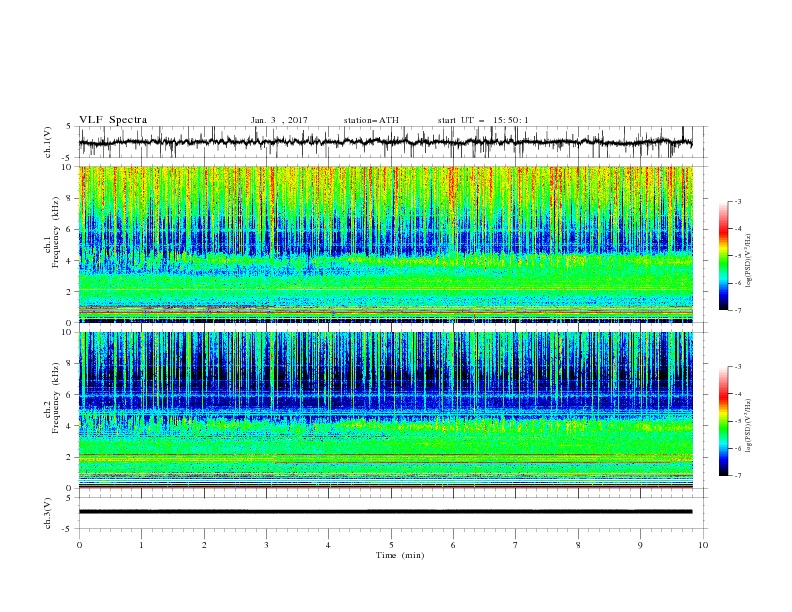Click the "ch.1(V)" waveform axis label

coord(48,142)
